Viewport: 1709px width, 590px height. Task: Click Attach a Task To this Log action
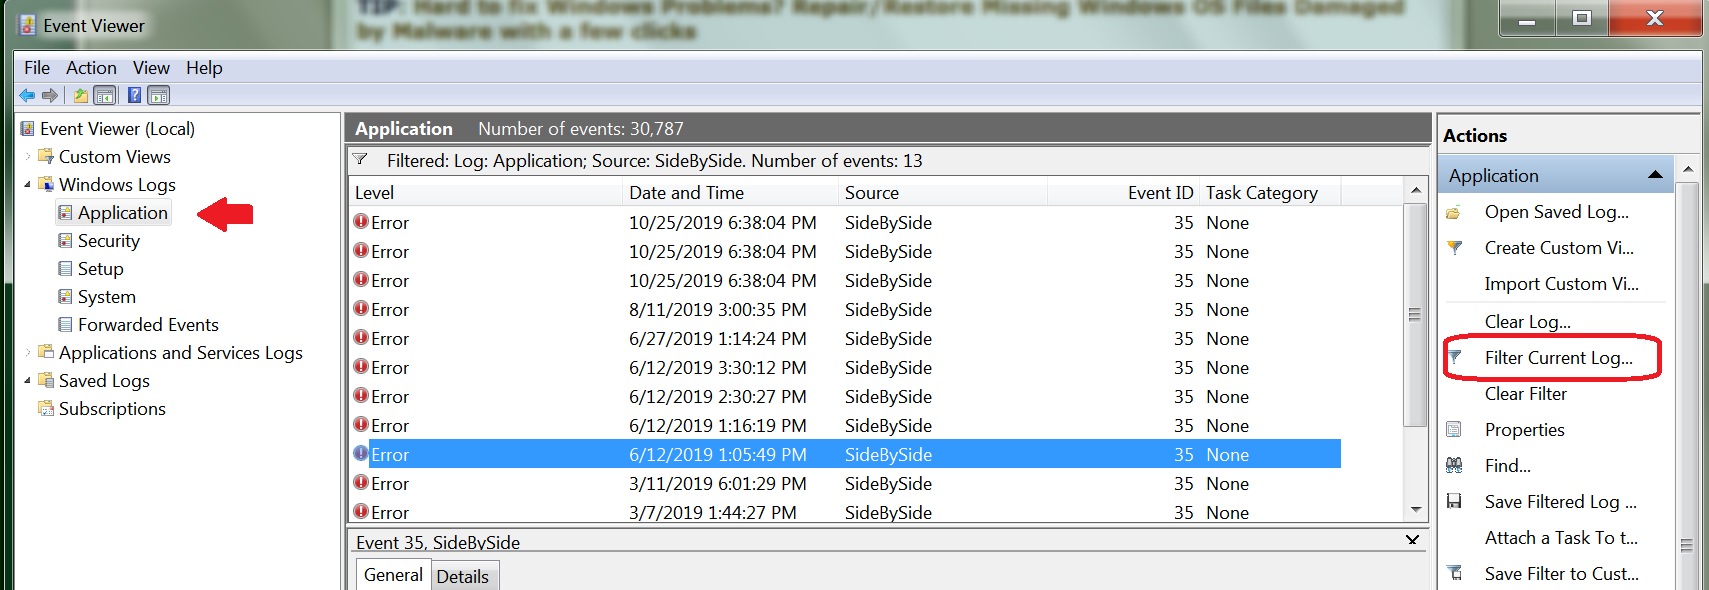[x=1561, y=538]
